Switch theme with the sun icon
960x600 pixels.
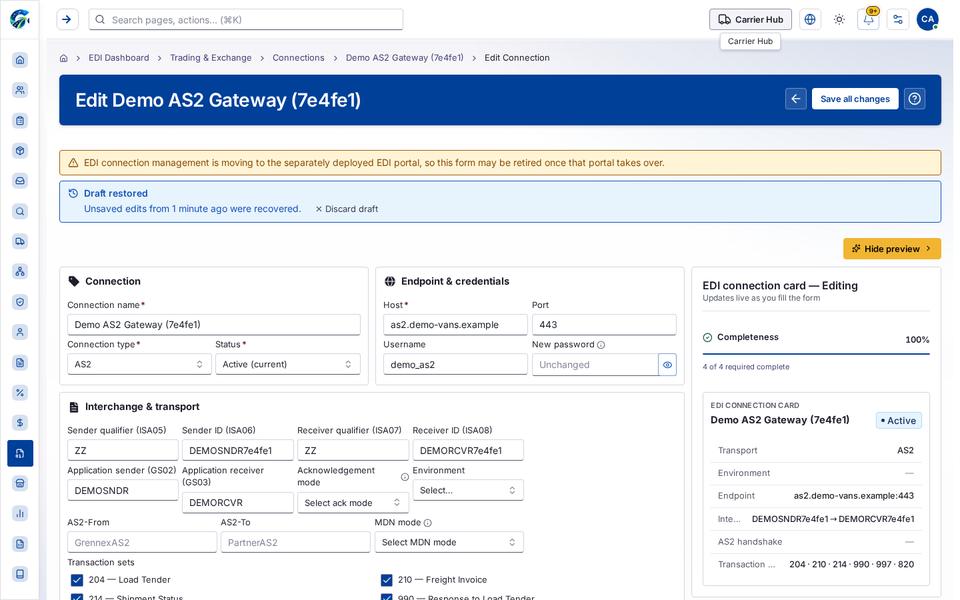(x=839, y=20)
